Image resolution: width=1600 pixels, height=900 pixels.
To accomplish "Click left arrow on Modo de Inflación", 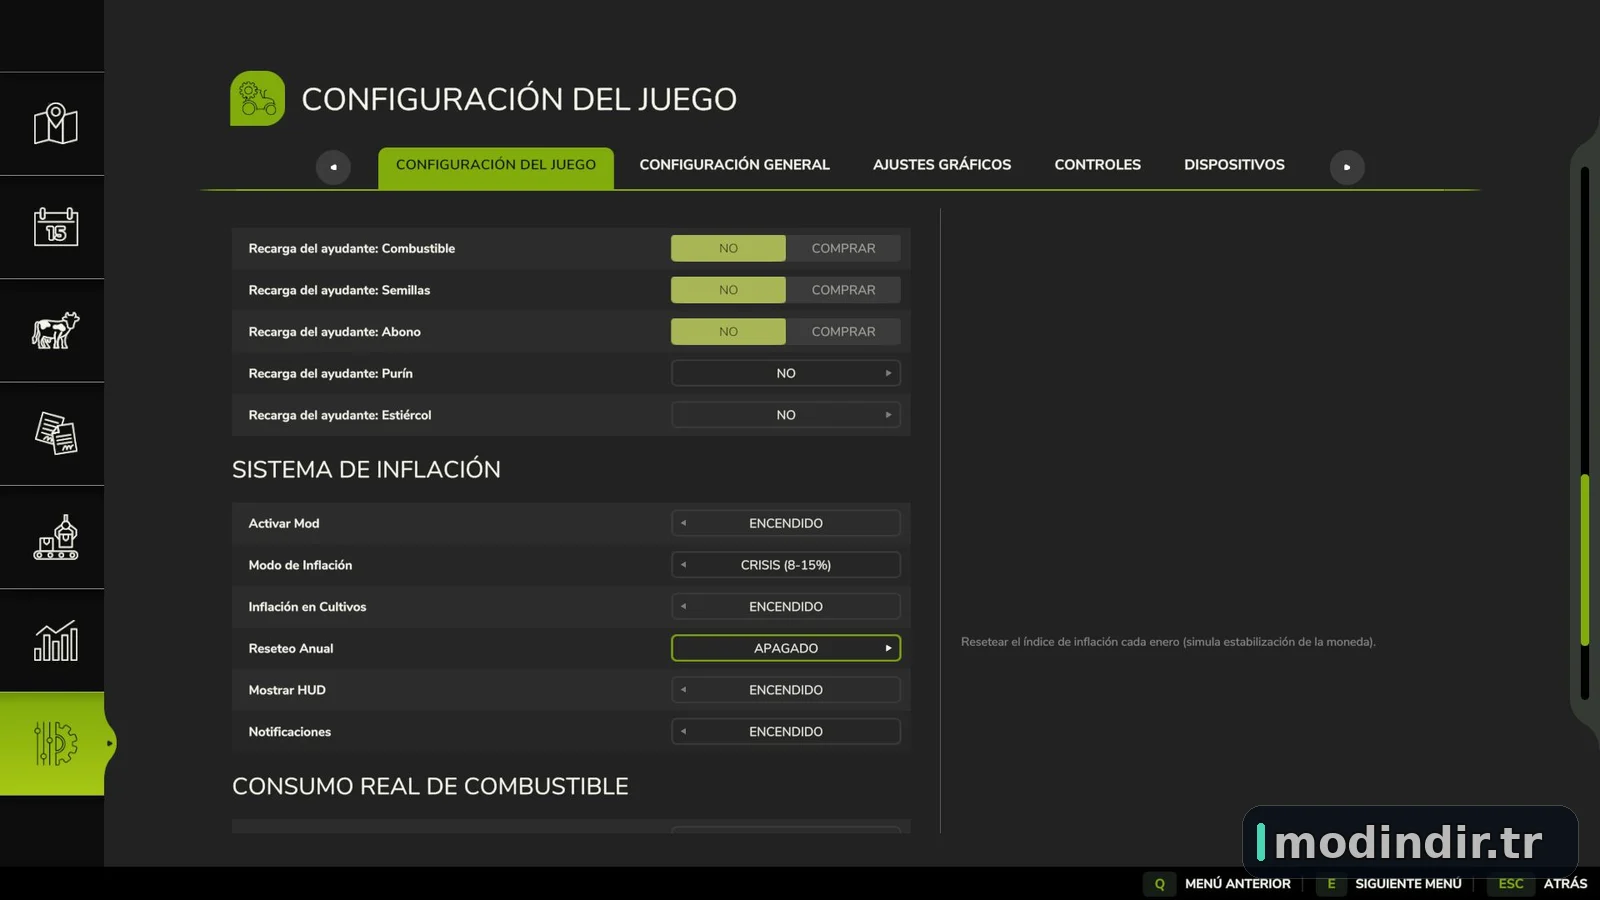I will point(684,565).
